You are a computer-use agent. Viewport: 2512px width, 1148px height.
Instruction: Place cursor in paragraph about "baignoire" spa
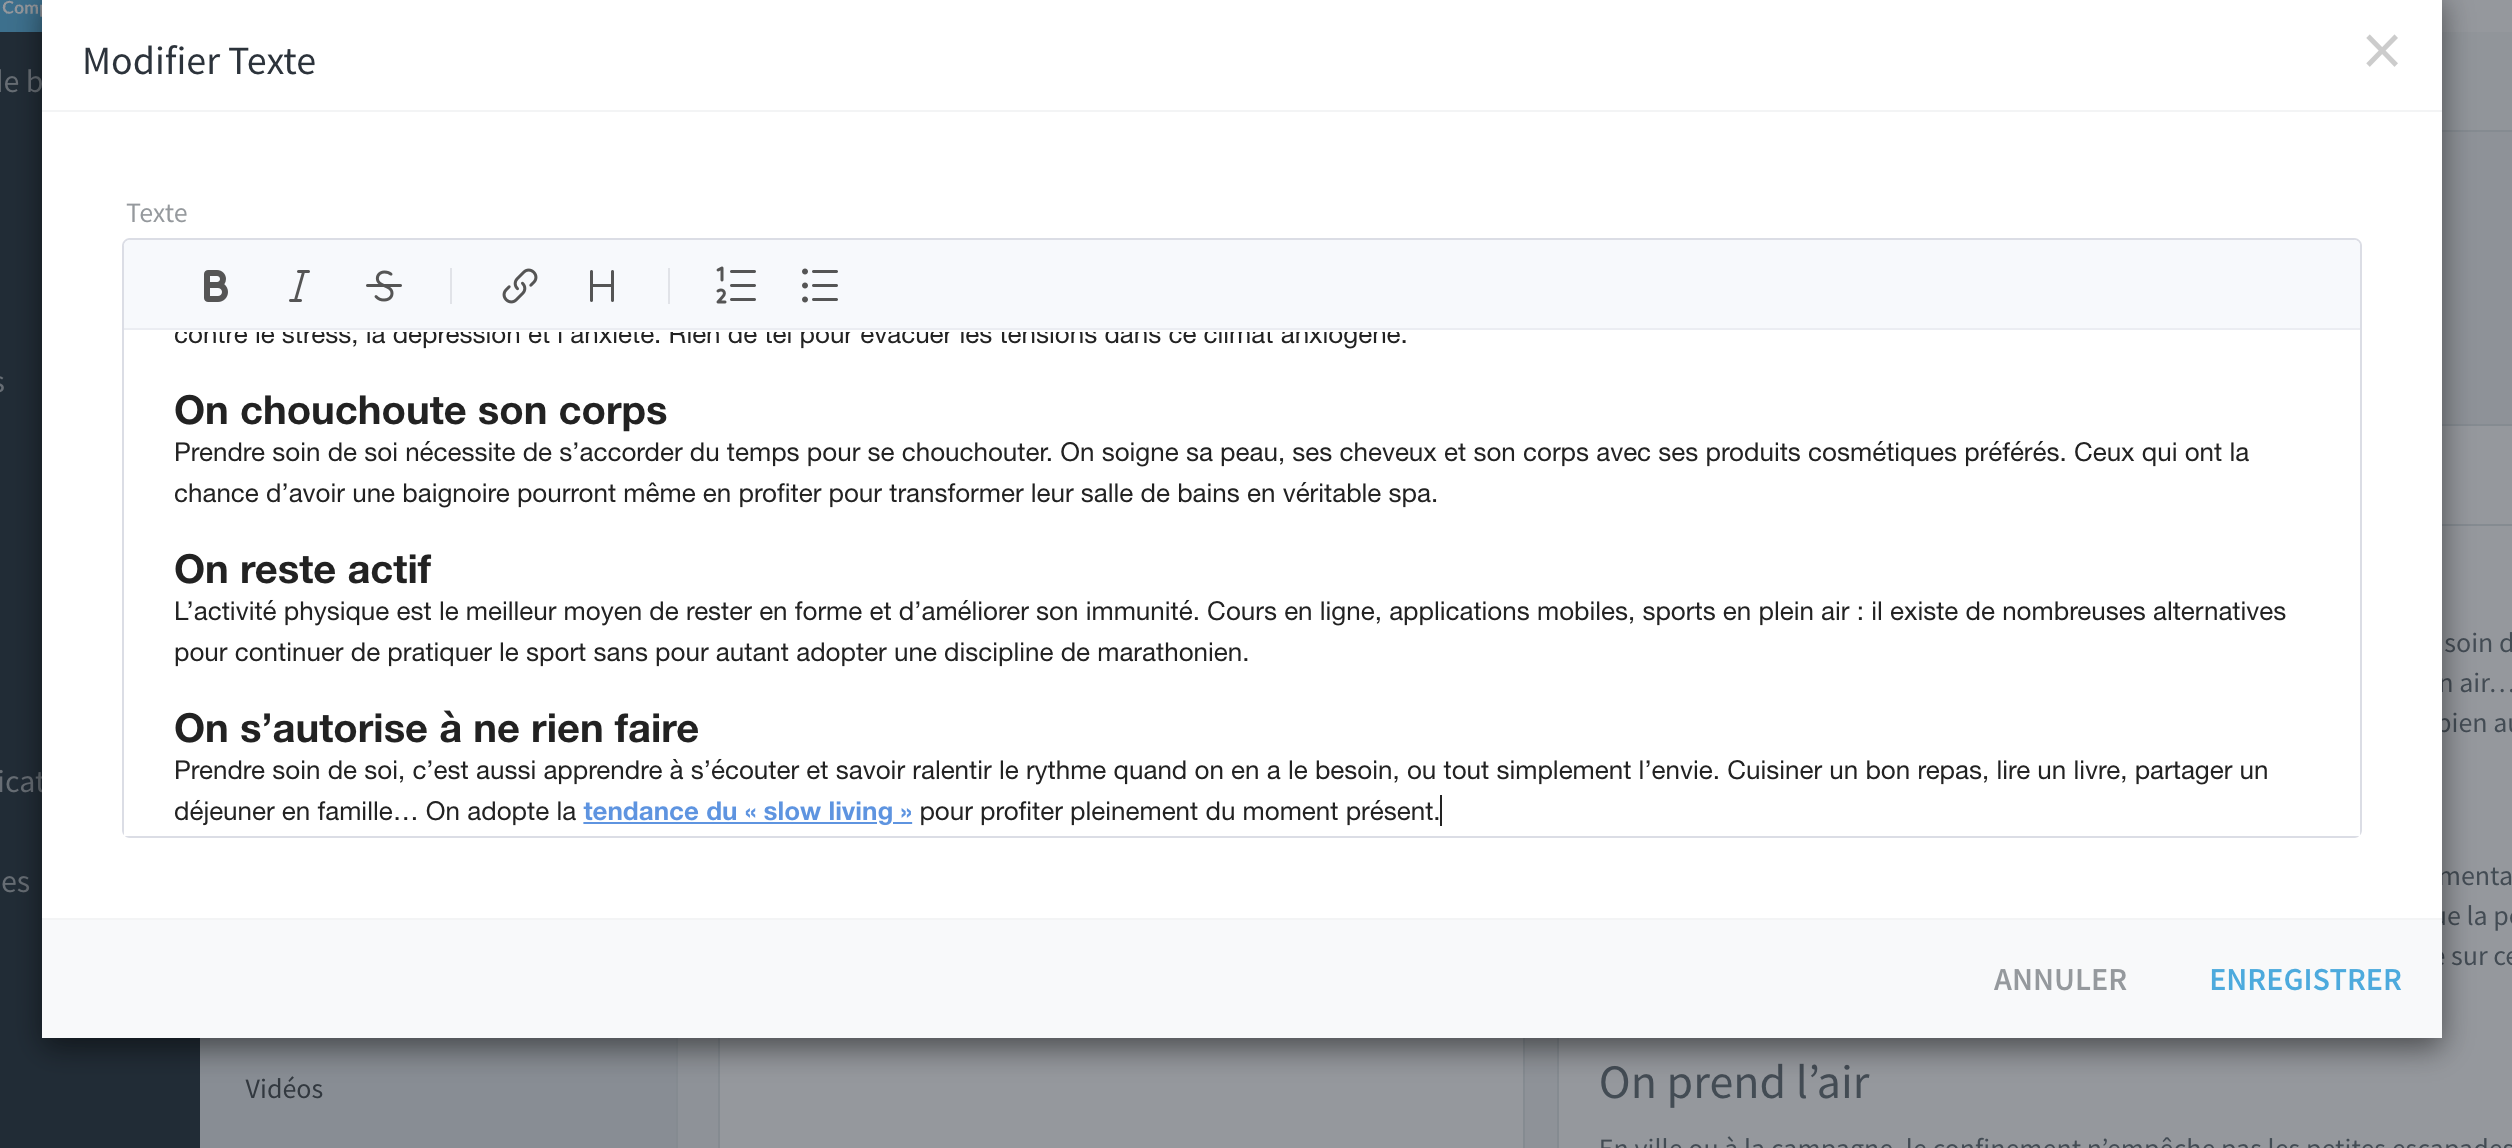coord(1211,473)
